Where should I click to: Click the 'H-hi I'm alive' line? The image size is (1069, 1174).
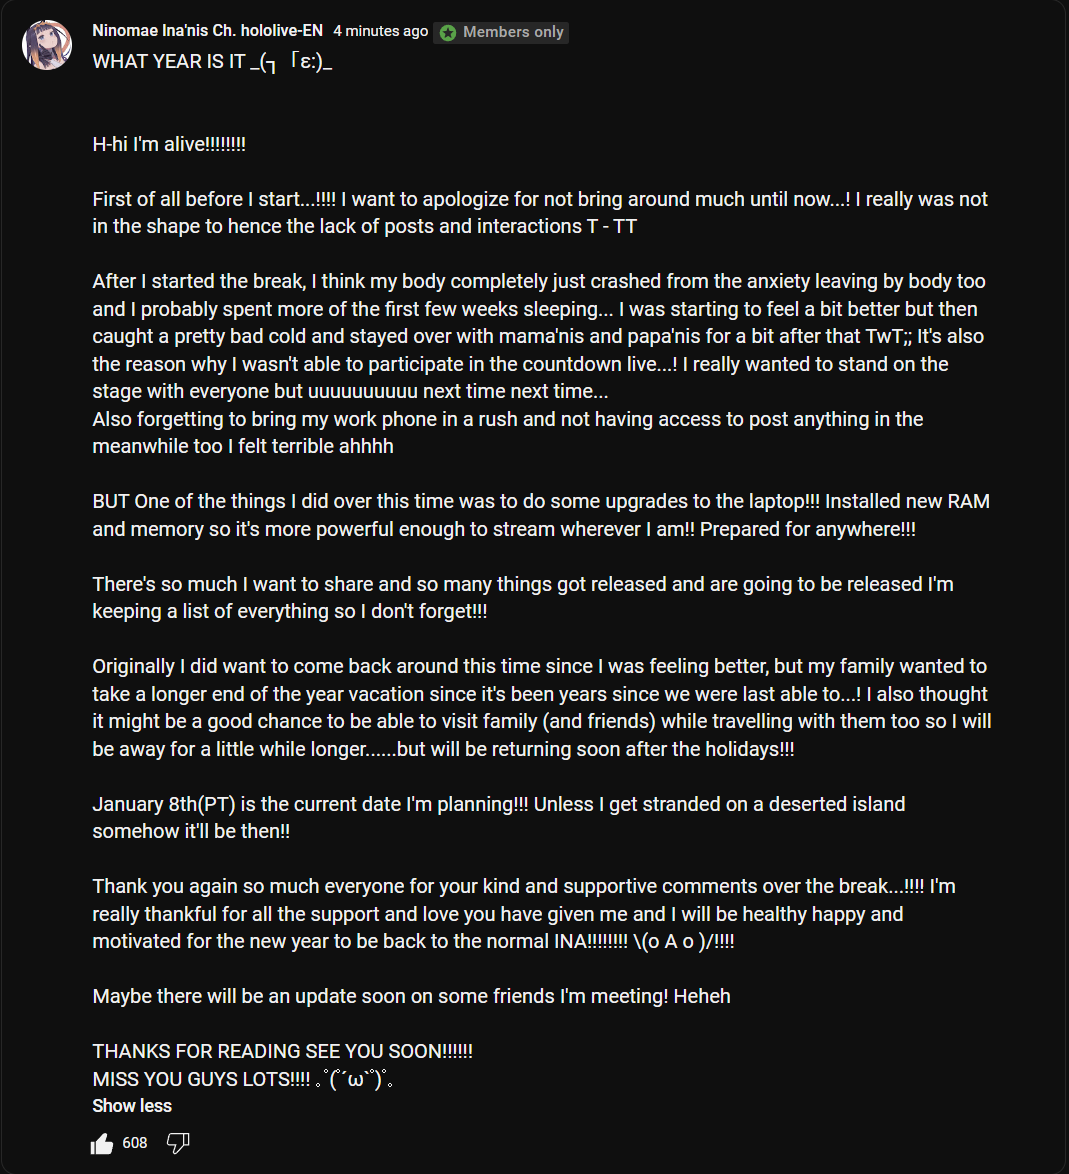click(x=169, y=145)
